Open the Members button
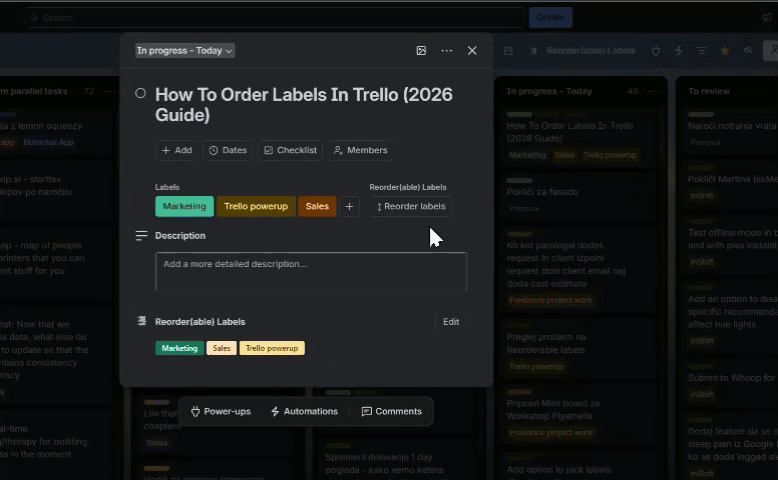778x480 pixels. tap(360, 150)
